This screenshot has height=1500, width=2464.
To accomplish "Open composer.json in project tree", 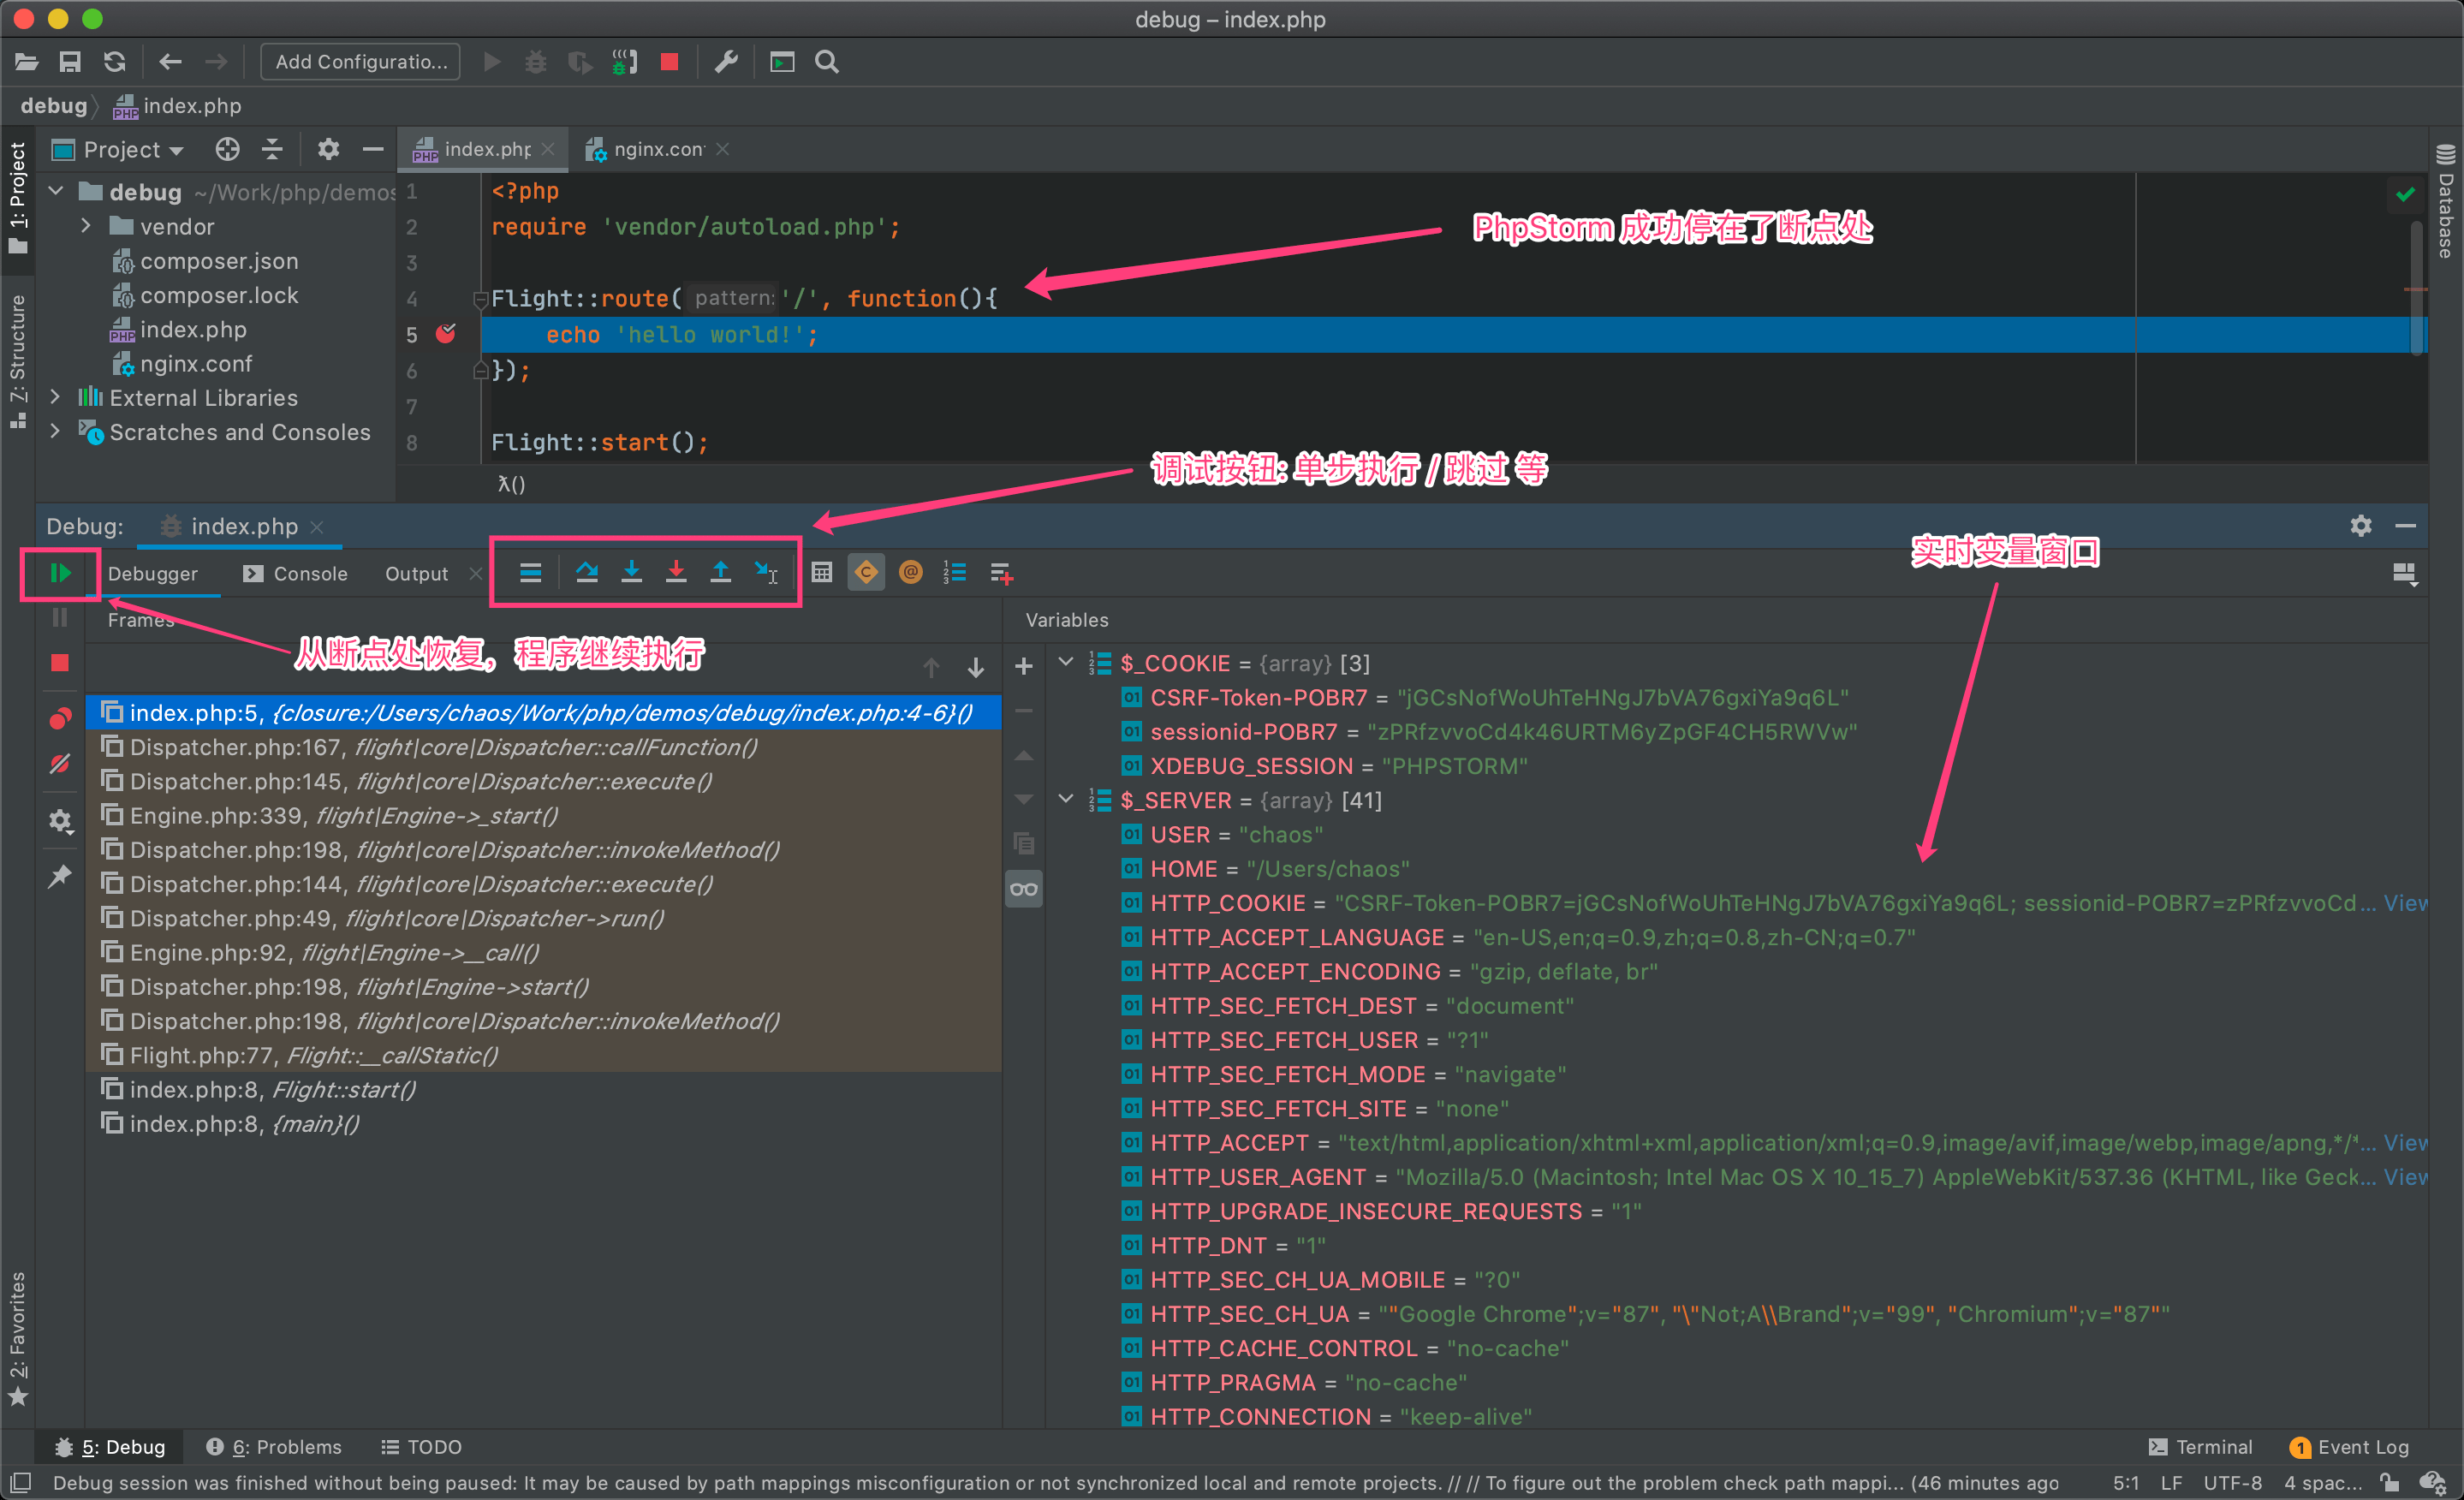I will click(x=218, y=261).
